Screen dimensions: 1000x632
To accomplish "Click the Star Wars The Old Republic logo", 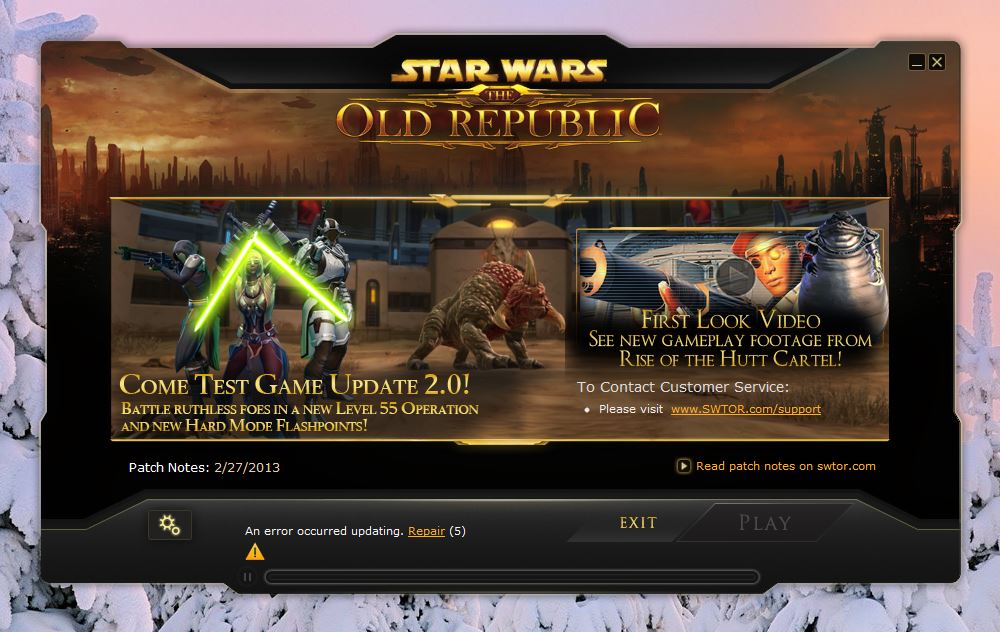I will pyautogui.click(x=499, y=102).
